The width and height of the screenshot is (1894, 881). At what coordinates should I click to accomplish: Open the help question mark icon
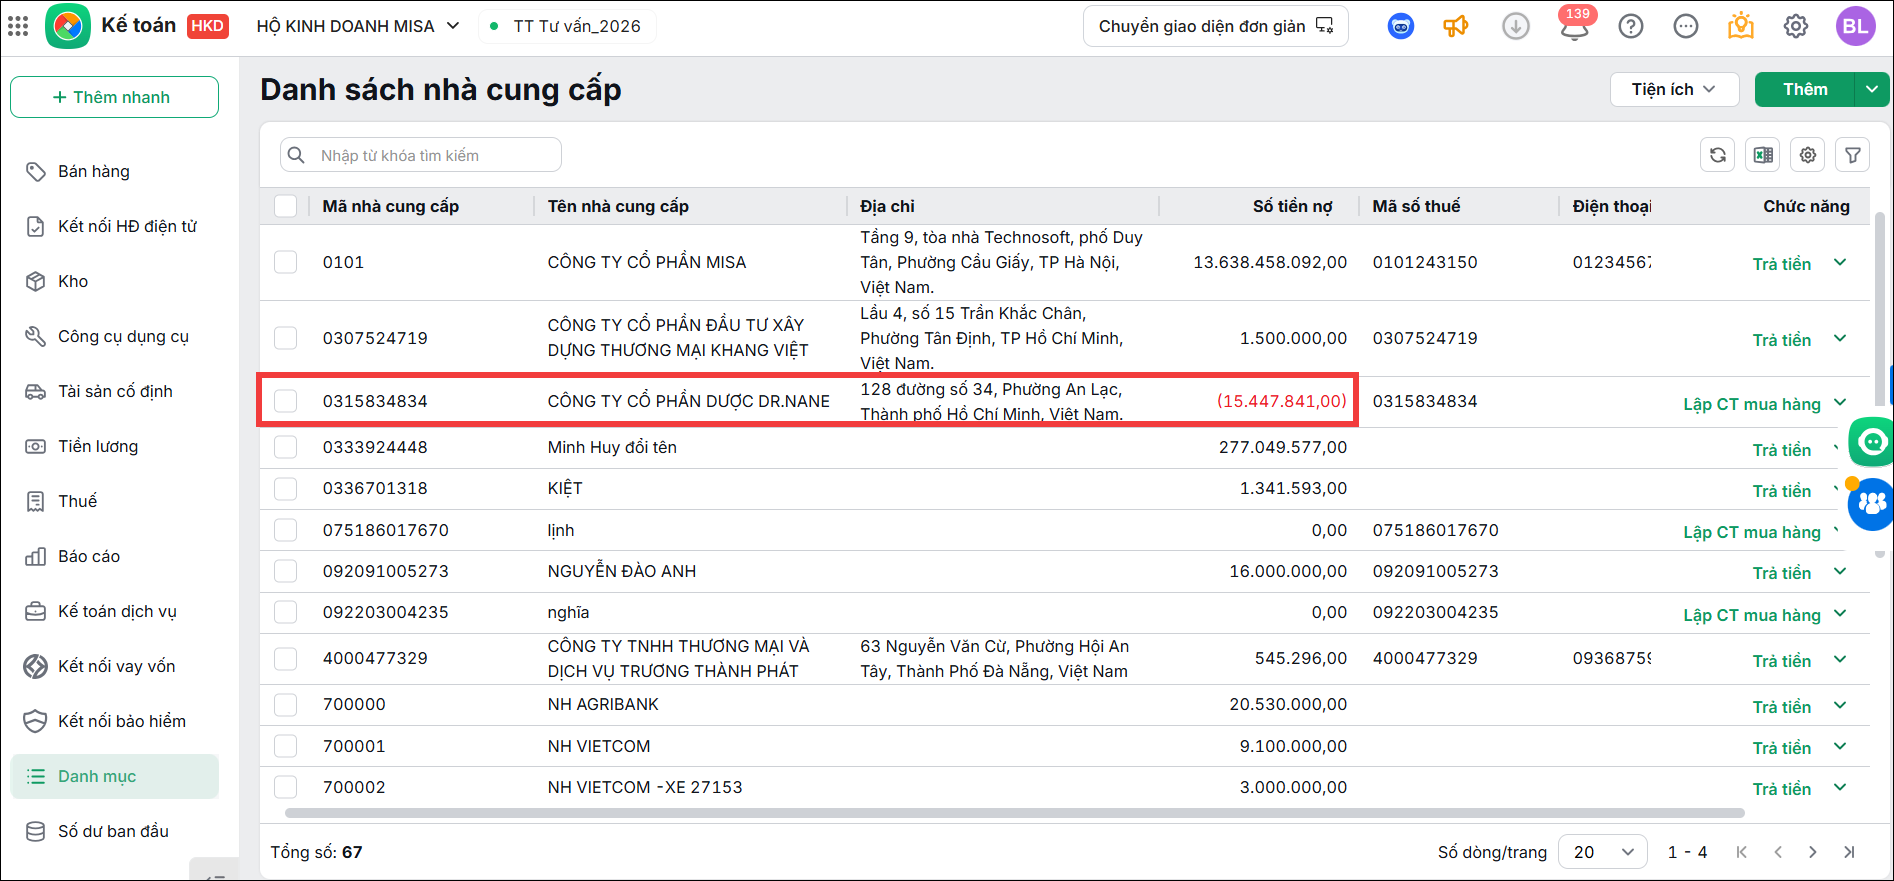point(1631,27)
